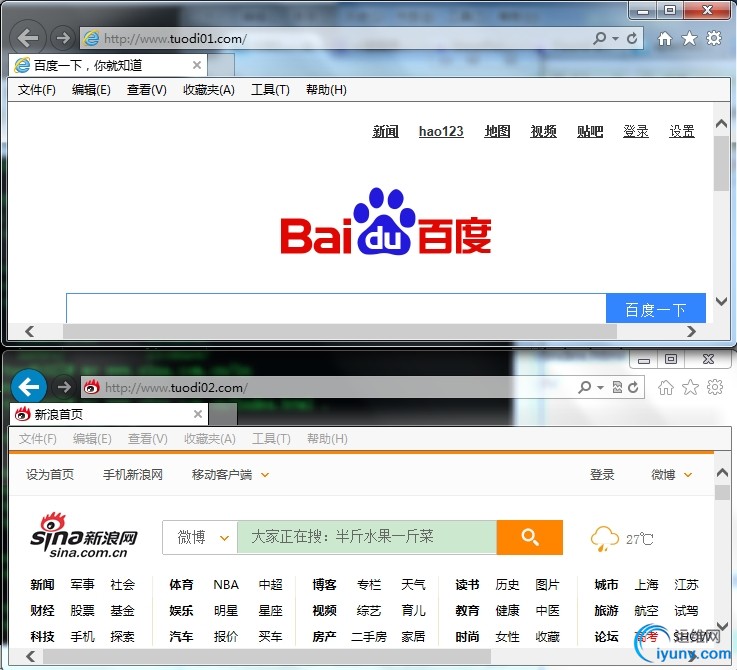
Task: Open 工具(T) menu in top window
Action: 270,90
